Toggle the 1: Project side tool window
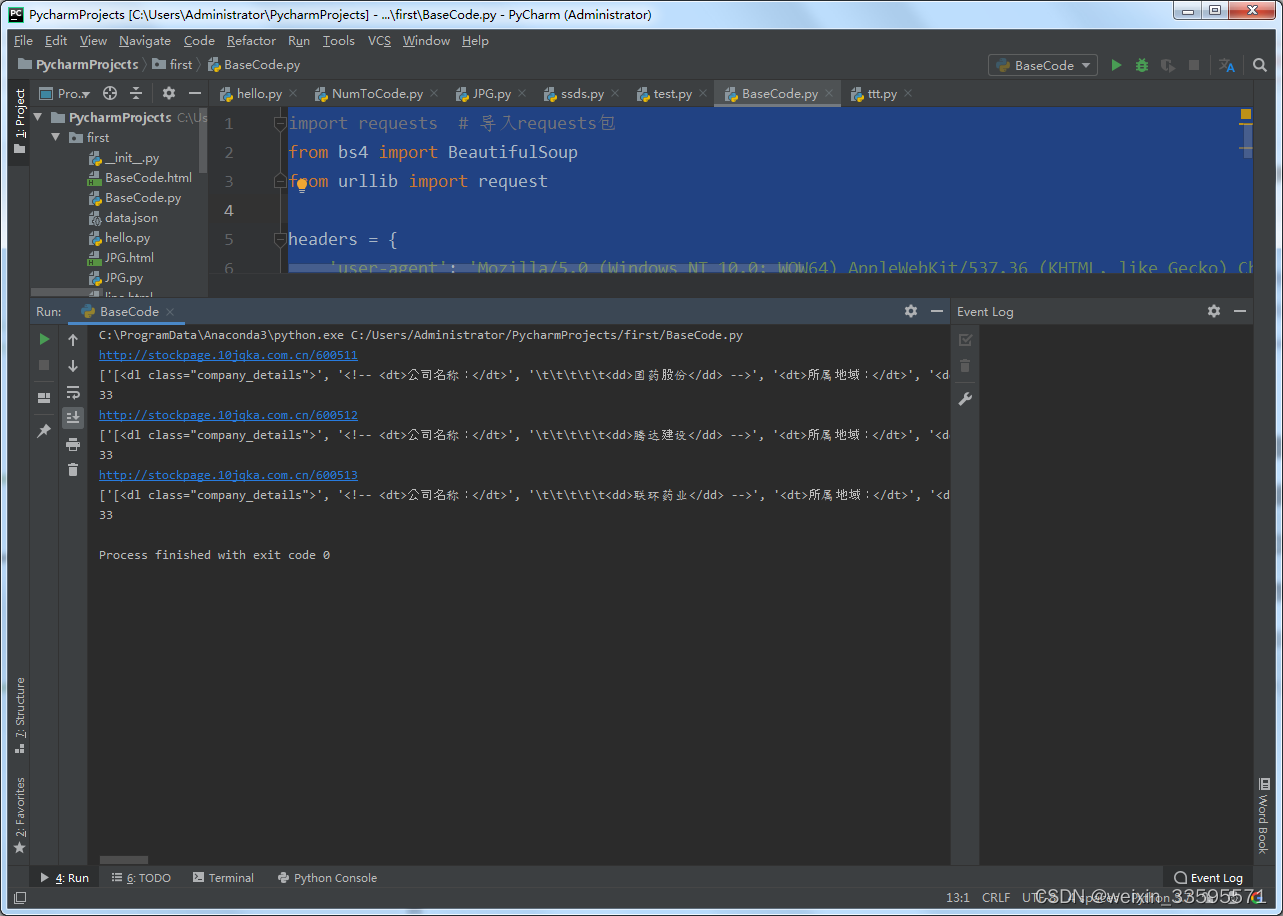 pos(19,121)
